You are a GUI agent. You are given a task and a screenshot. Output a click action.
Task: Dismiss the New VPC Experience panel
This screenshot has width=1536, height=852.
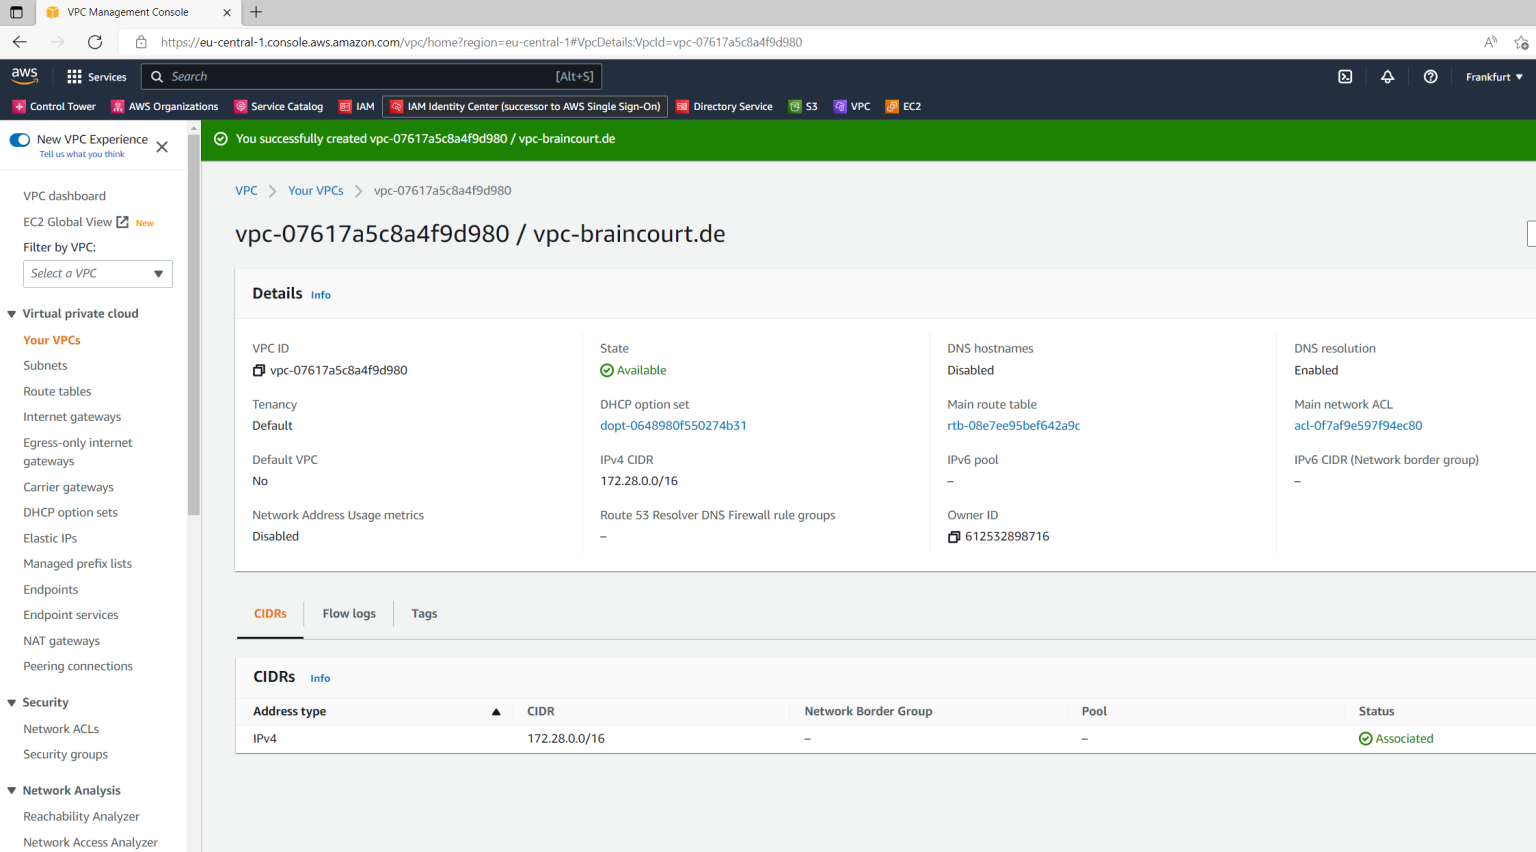point(161,146)
